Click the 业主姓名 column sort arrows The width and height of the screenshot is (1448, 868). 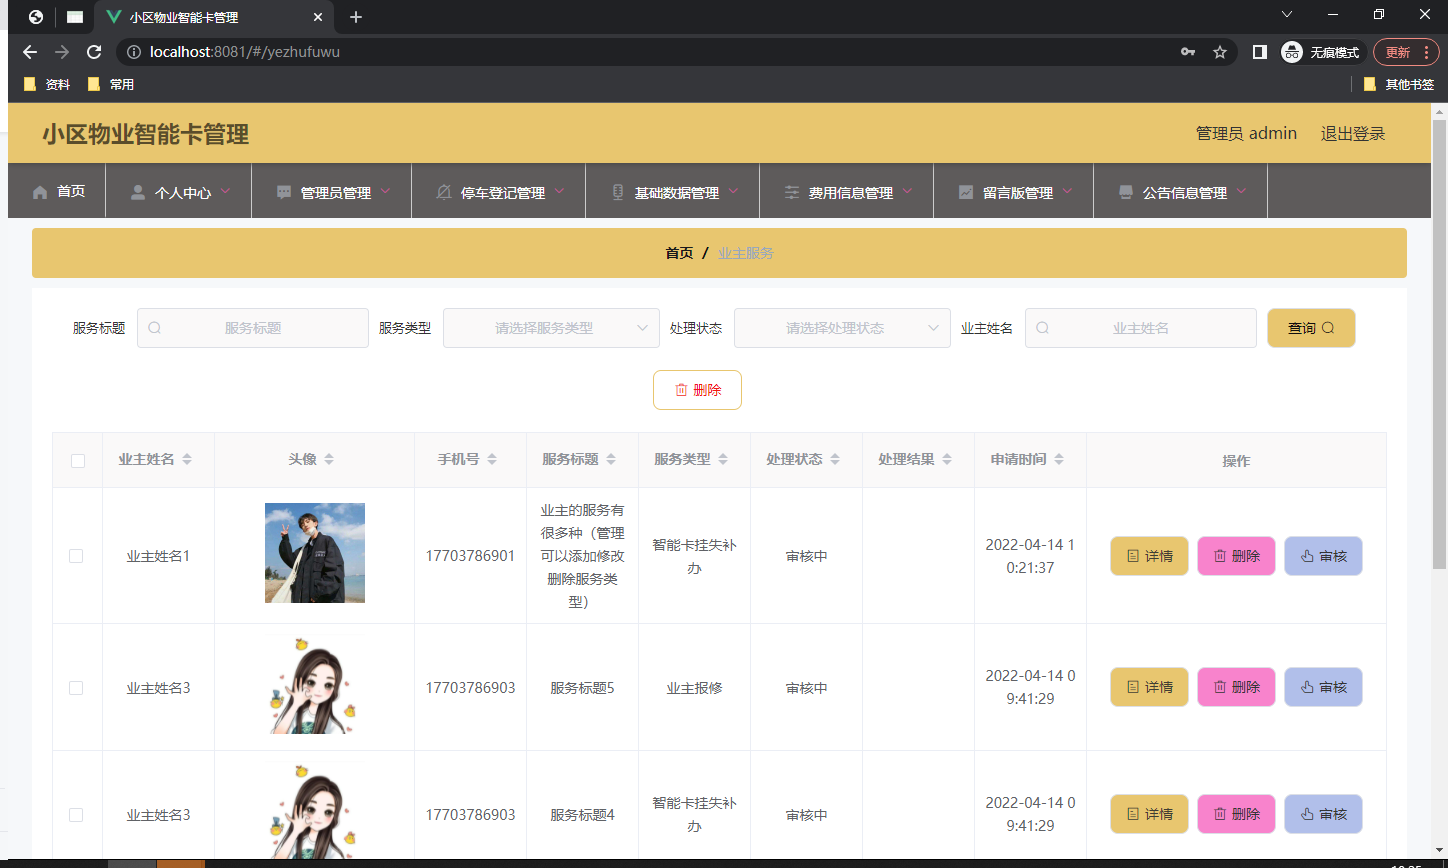[187, 459]
